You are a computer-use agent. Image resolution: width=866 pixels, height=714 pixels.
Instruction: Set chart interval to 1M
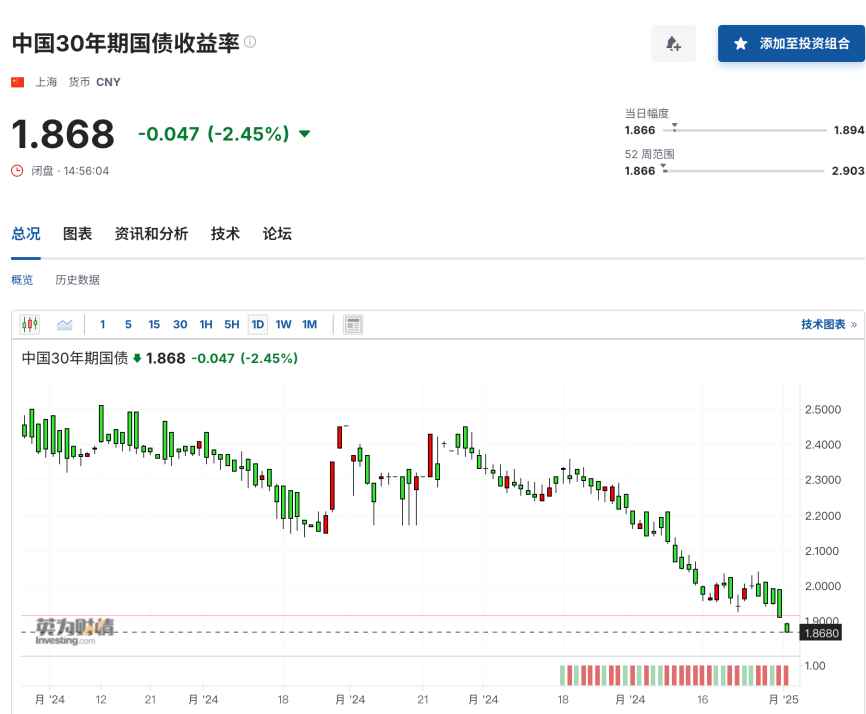click(x=309, y=324)
